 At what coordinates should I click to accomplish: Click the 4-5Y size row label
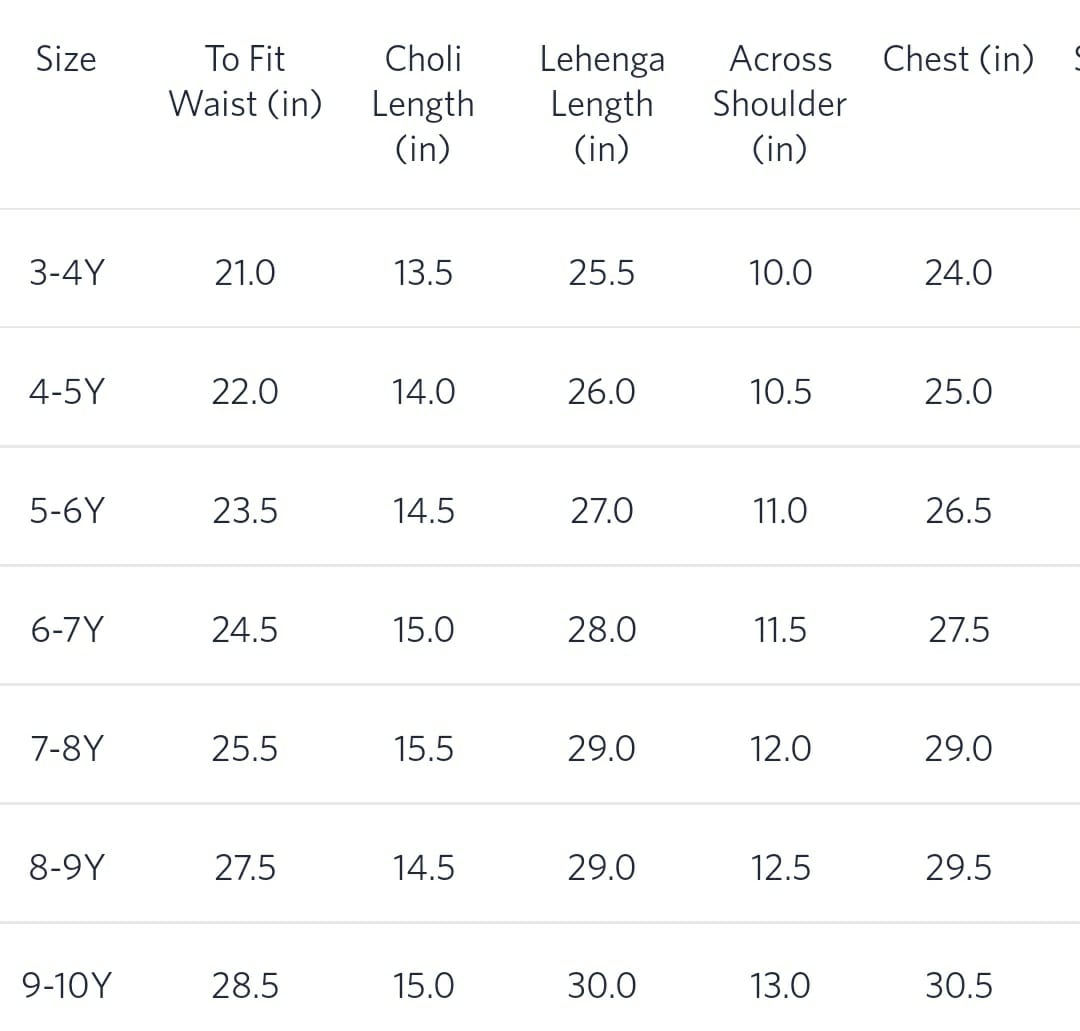[66, 392]
